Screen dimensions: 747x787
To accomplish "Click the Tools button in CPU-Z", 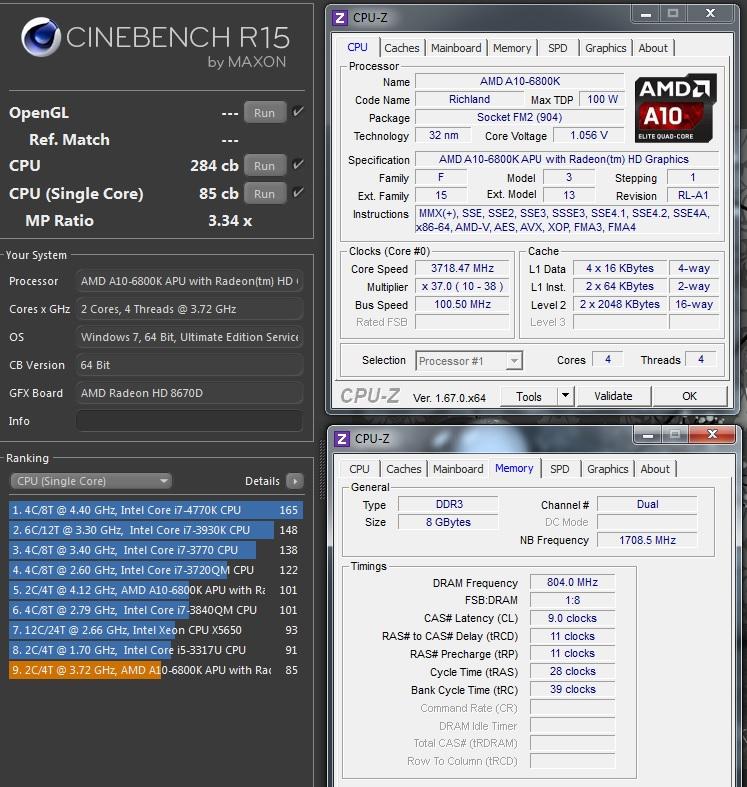I will coord(529,396).
